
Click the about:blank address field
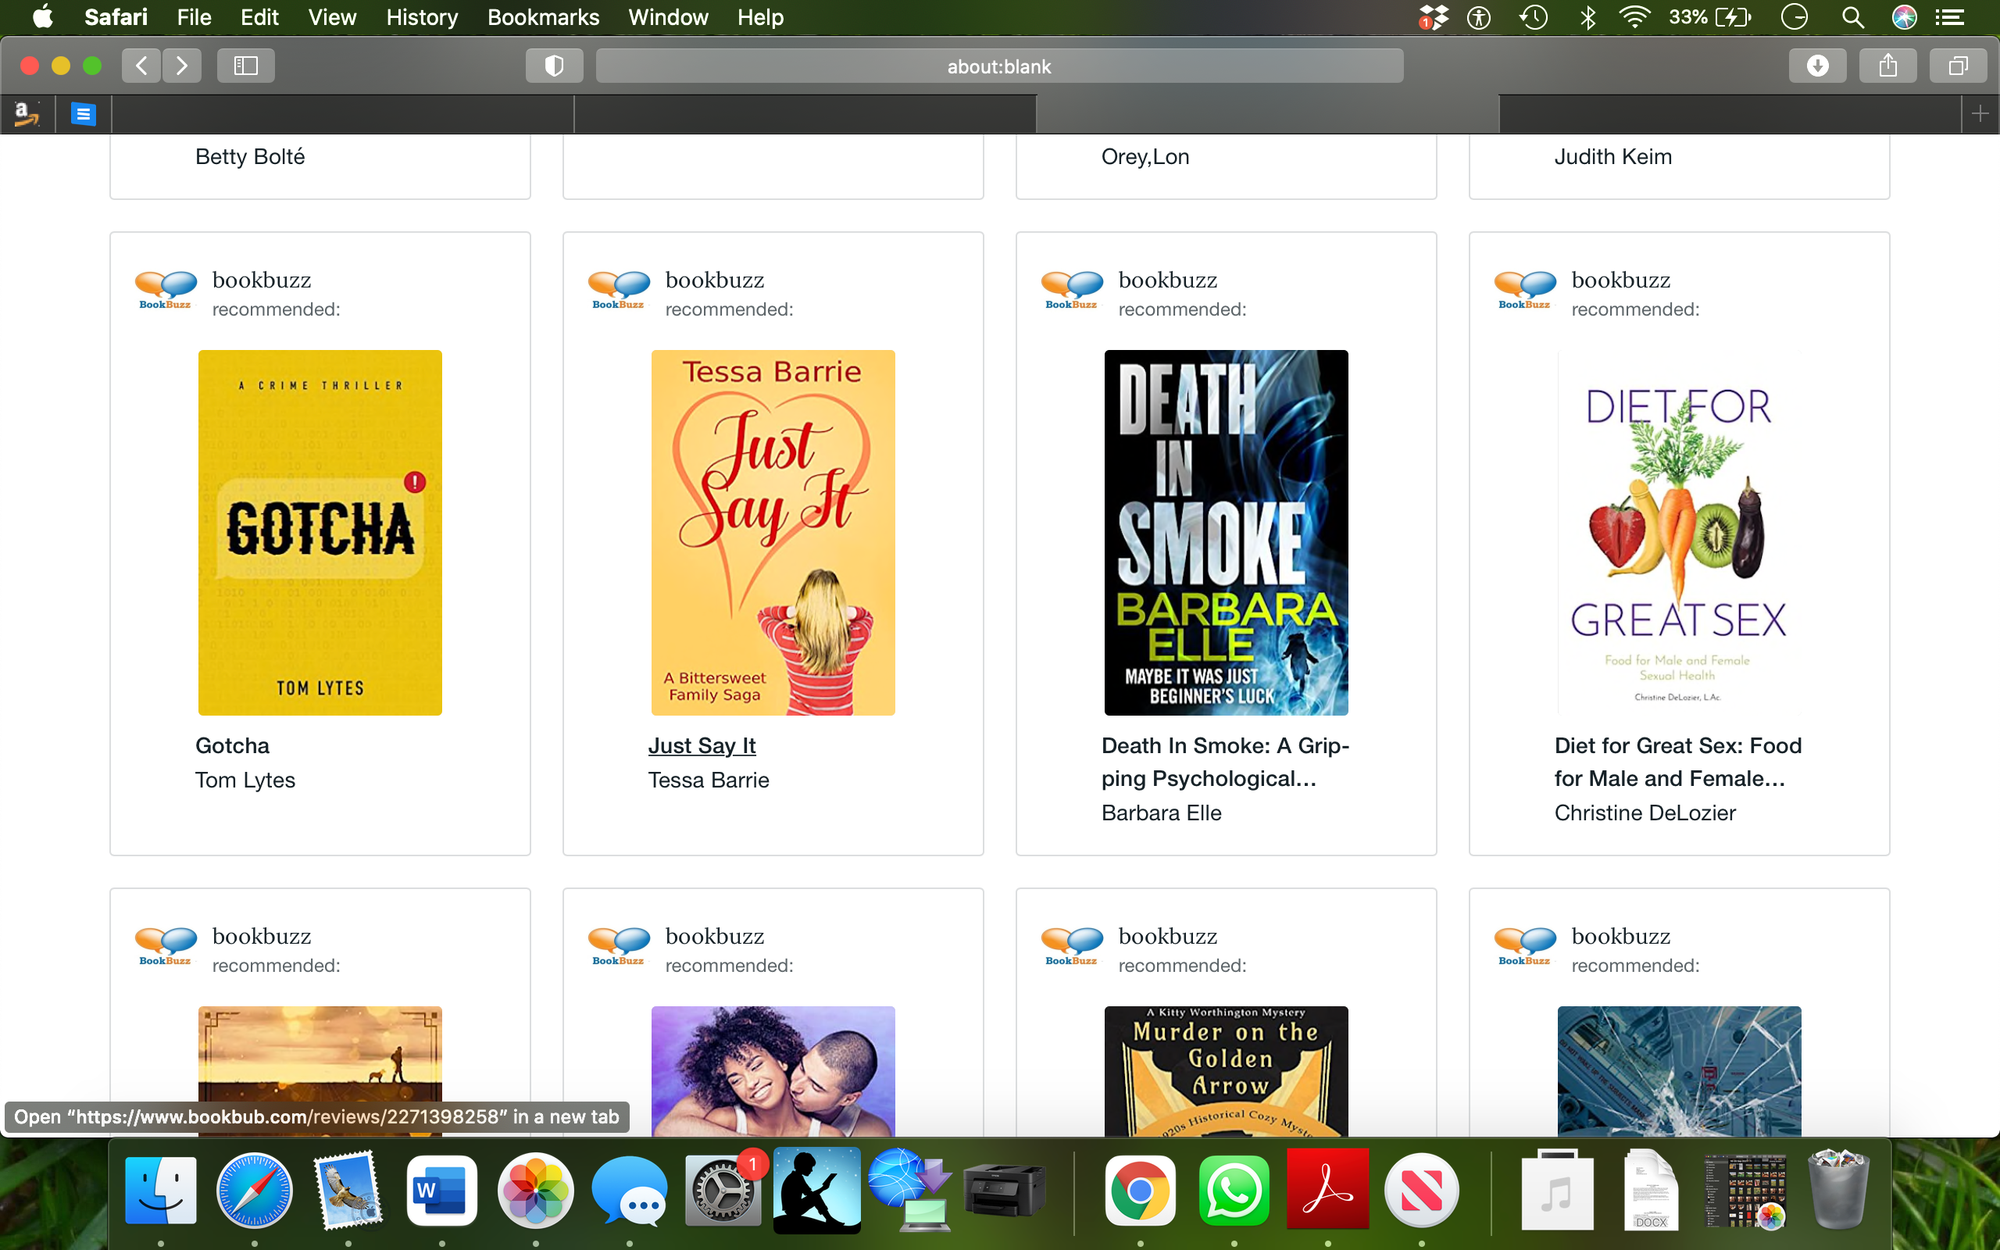pyautogui.click(x=999, y=66)
